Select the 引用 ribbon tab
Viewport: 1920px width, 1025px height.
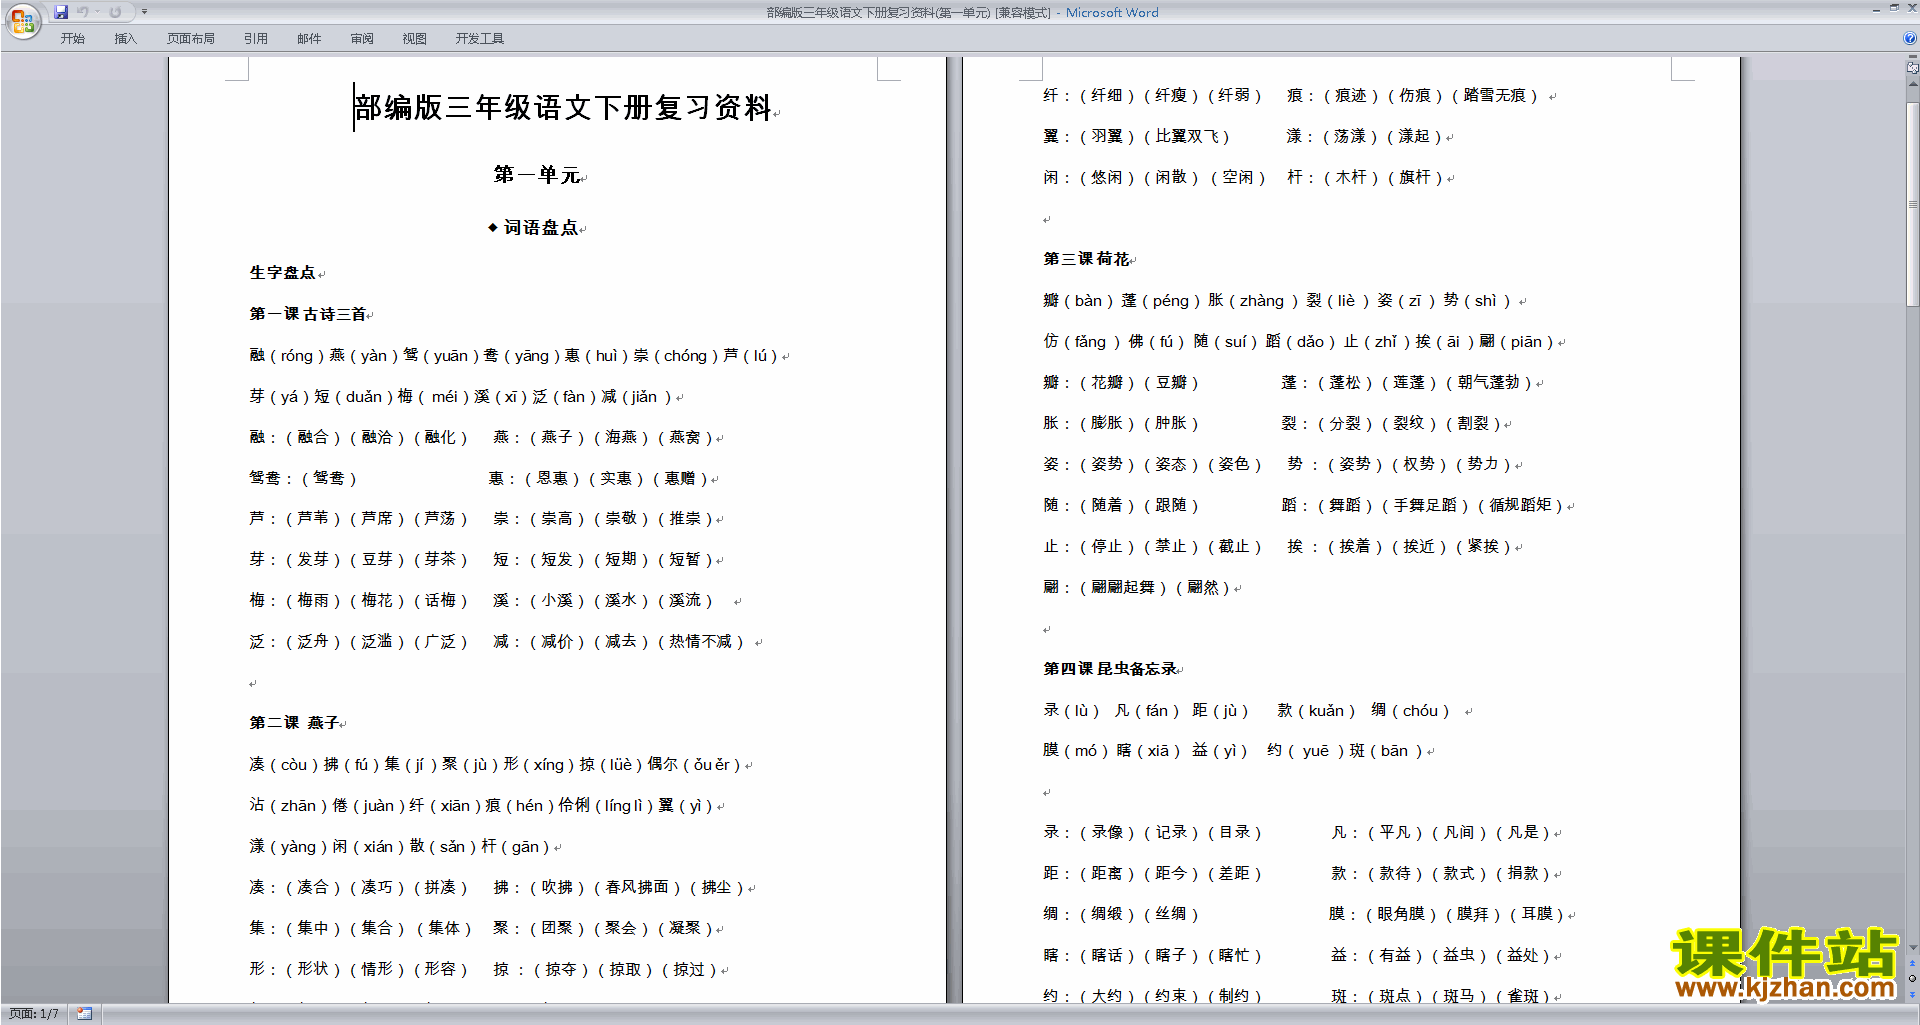tap(256, 39)
